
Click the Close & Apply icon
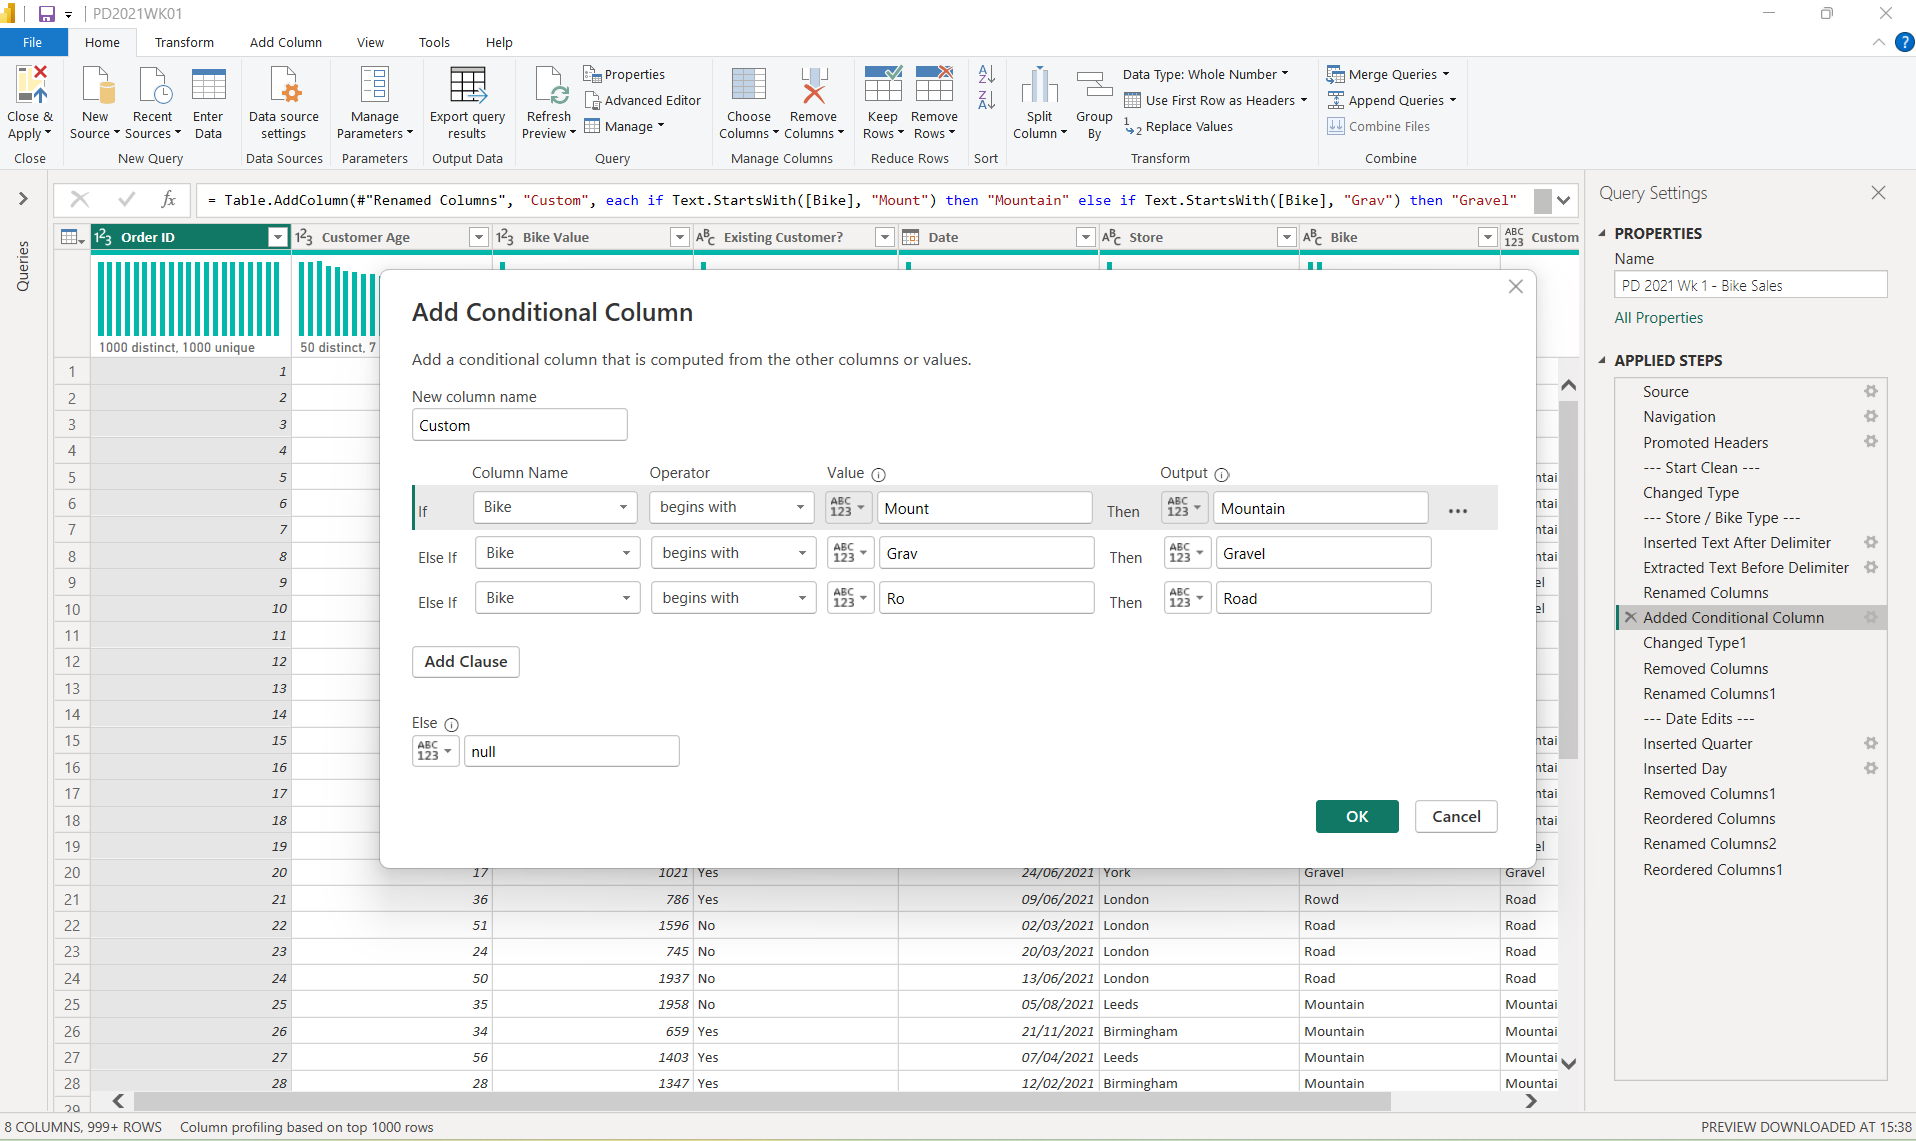point(29,86)
